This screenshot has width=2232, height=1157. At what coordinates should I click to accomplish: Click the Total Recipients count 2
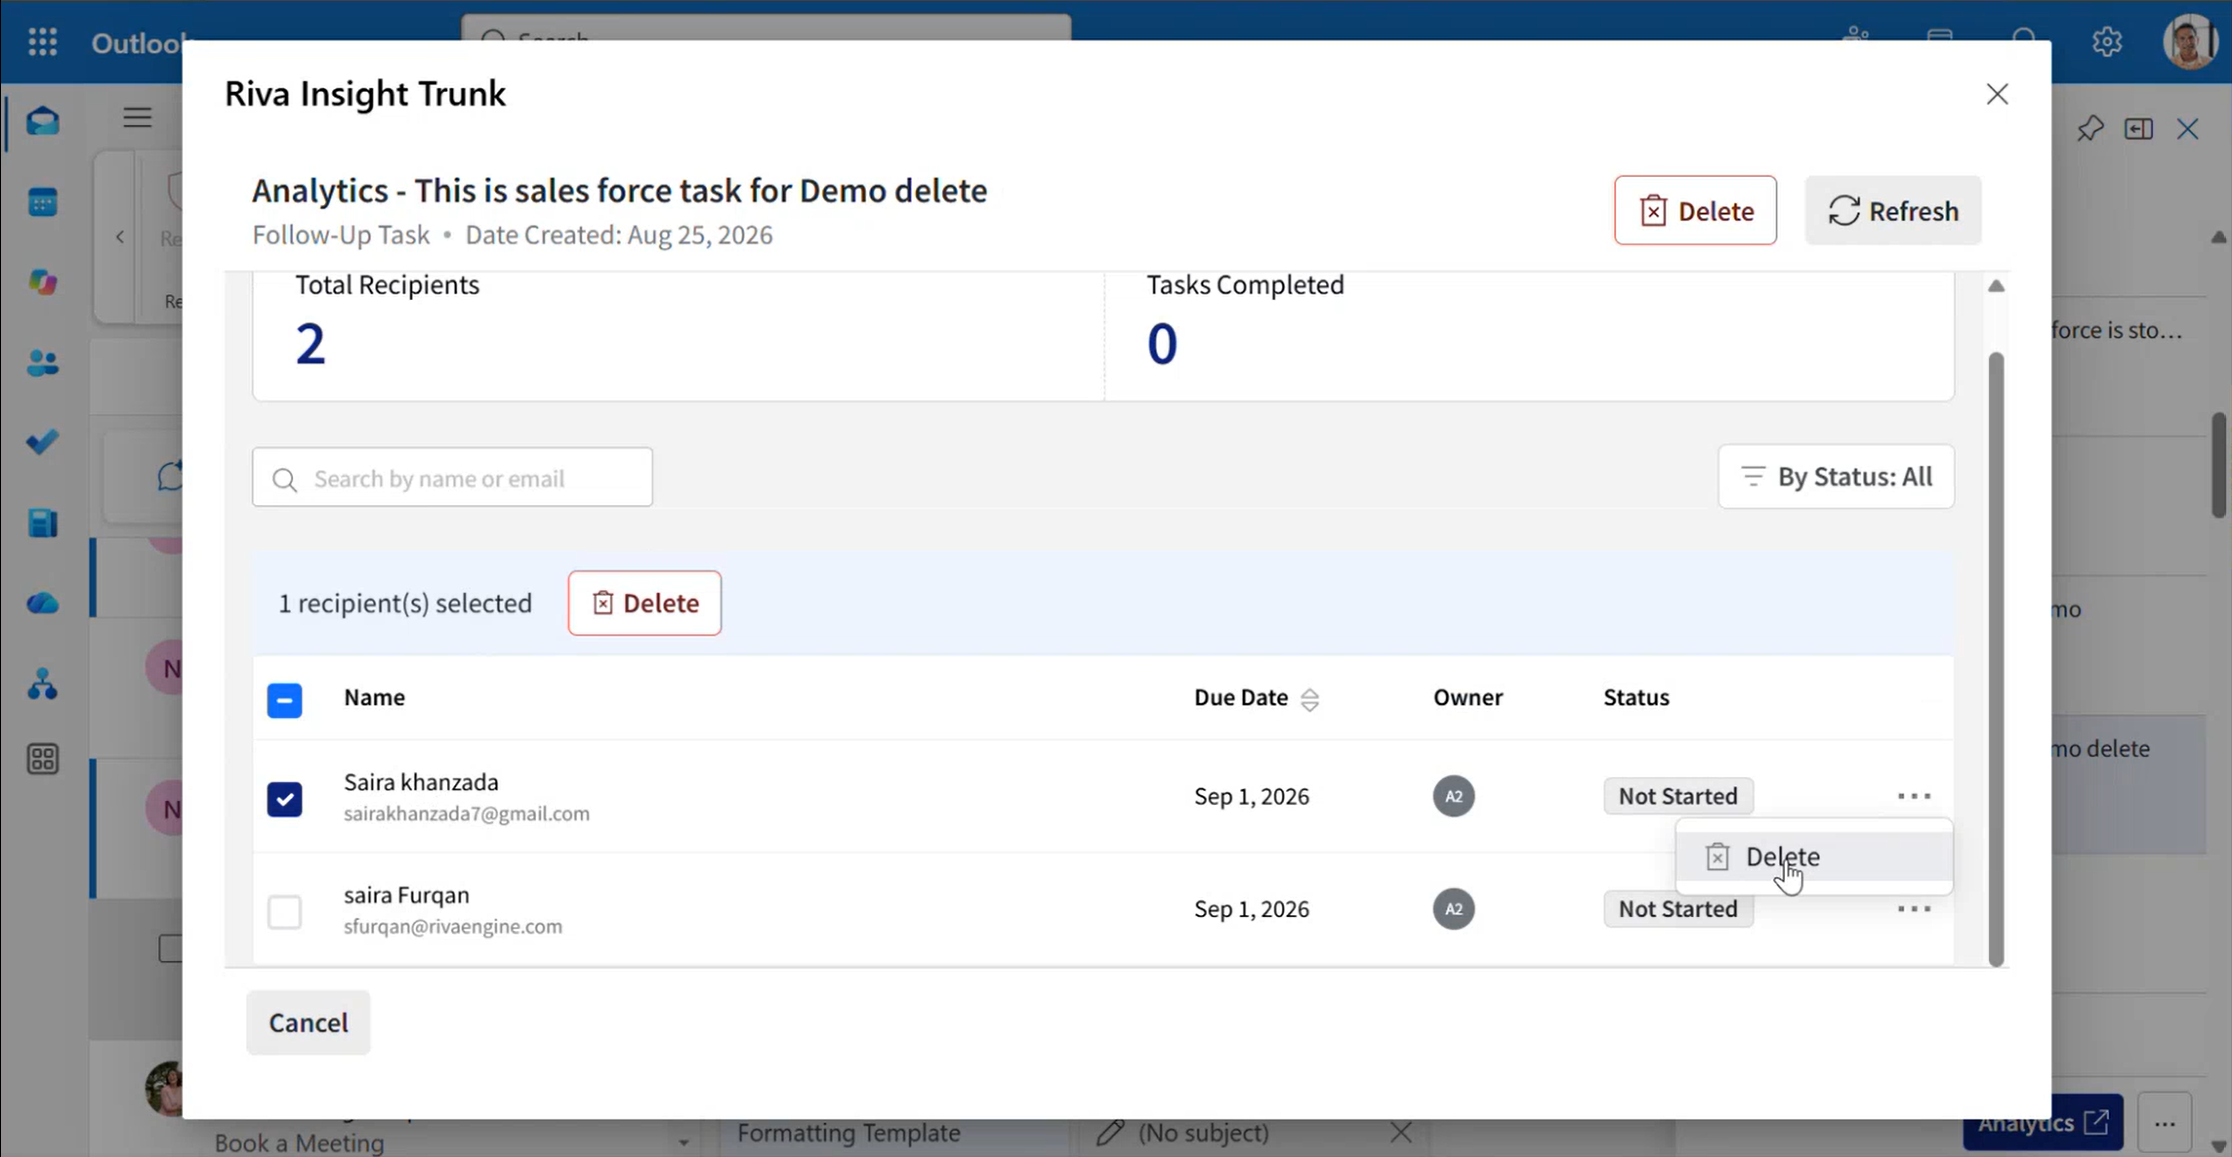[x=310, y=344]
